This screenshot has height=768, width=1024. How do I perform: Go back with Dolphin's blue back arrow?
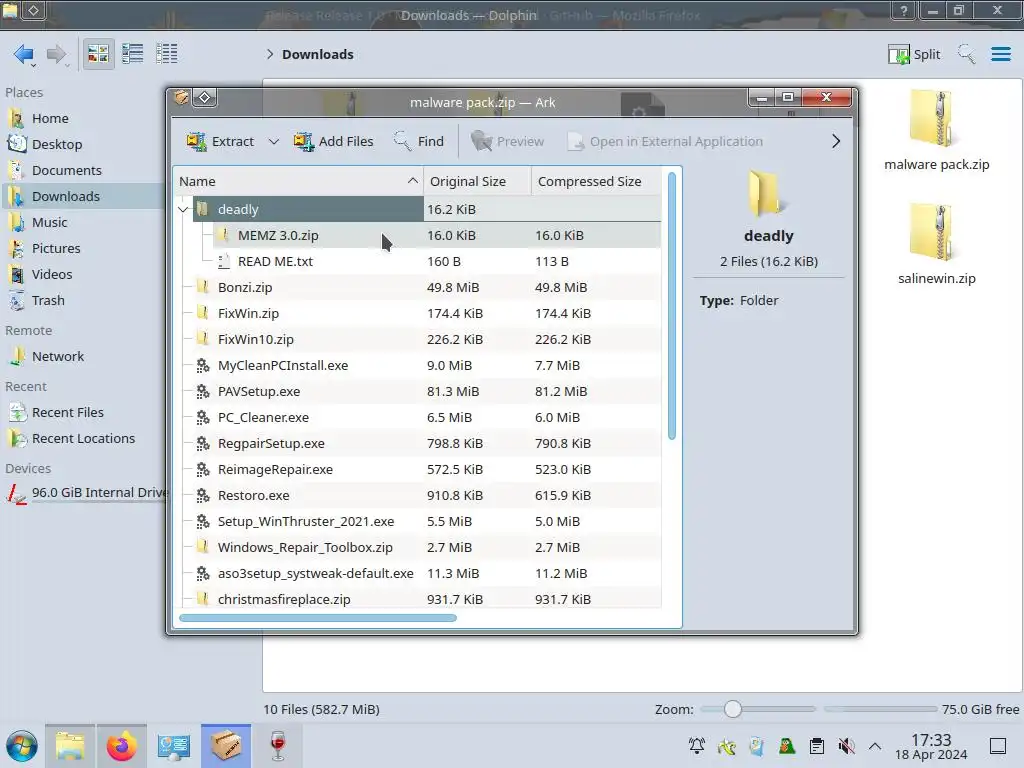[24, 54]
